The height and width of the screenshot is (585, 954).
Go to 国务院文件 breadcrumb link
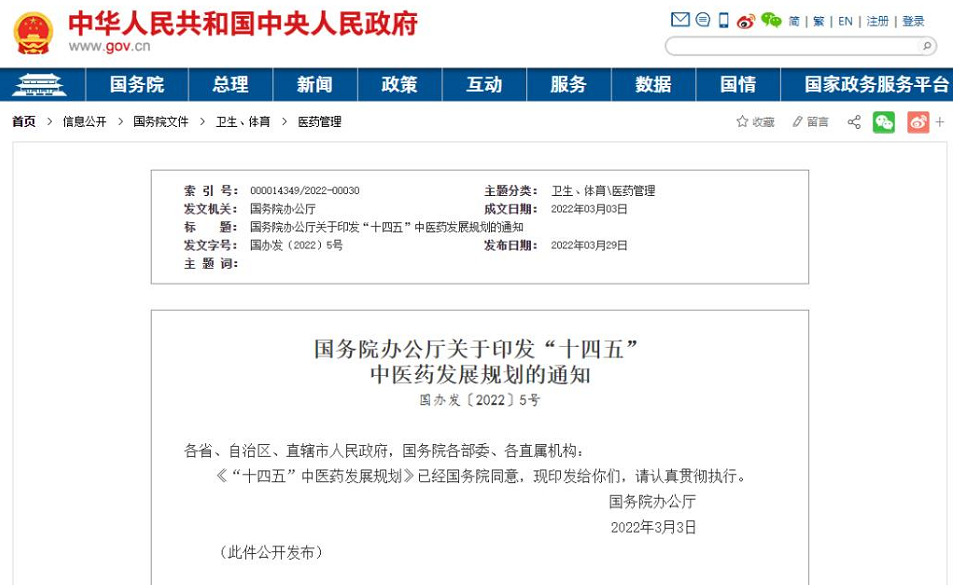click(x=160, y=122)
